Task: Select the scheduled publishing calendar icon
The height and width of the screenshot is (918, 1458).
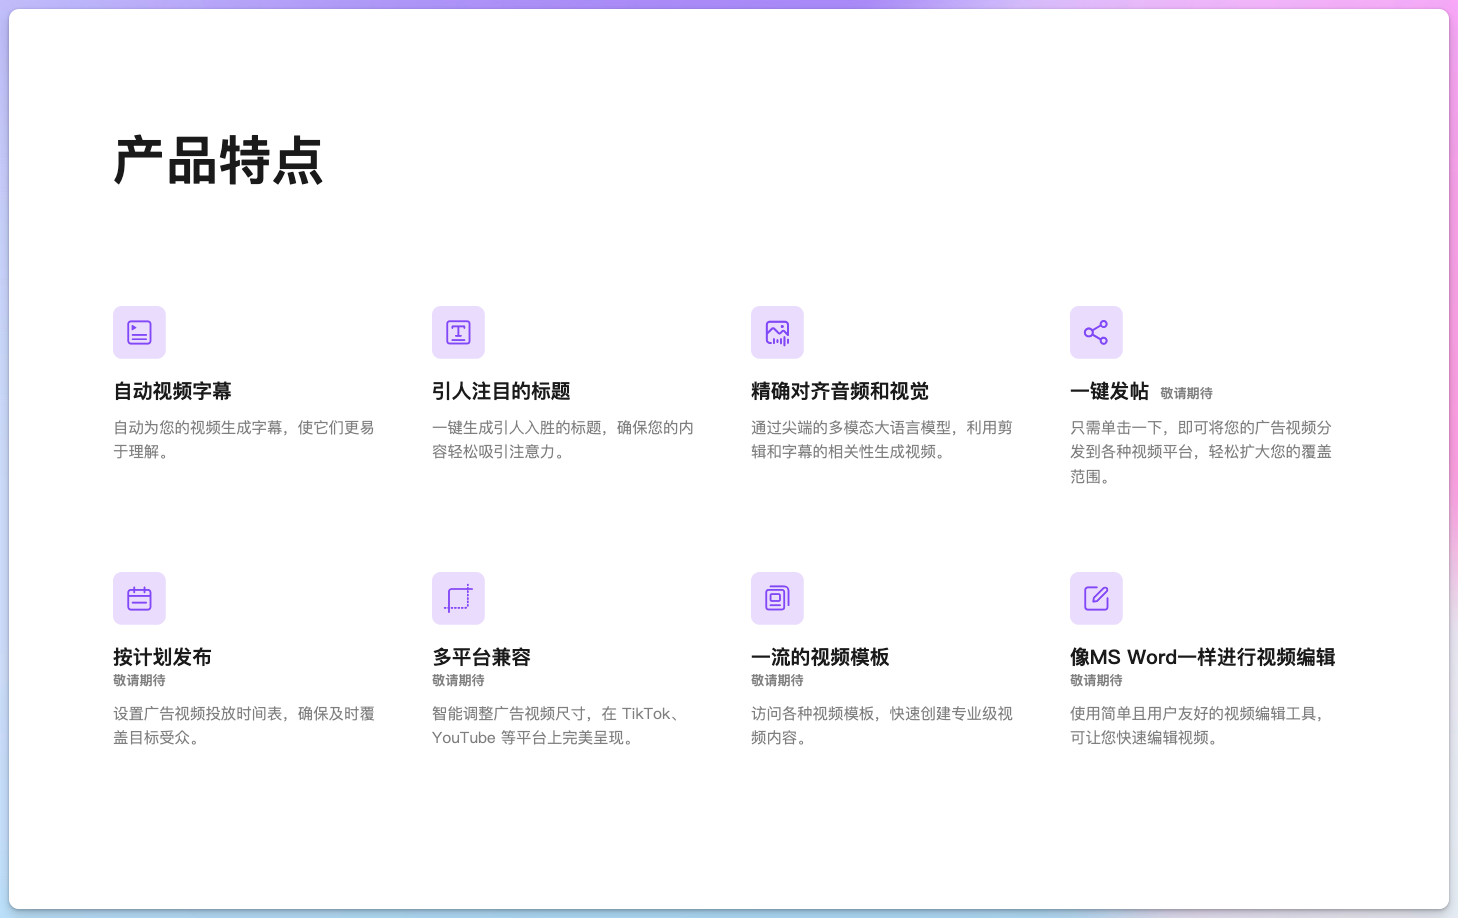Action: (x=139, y=598)
